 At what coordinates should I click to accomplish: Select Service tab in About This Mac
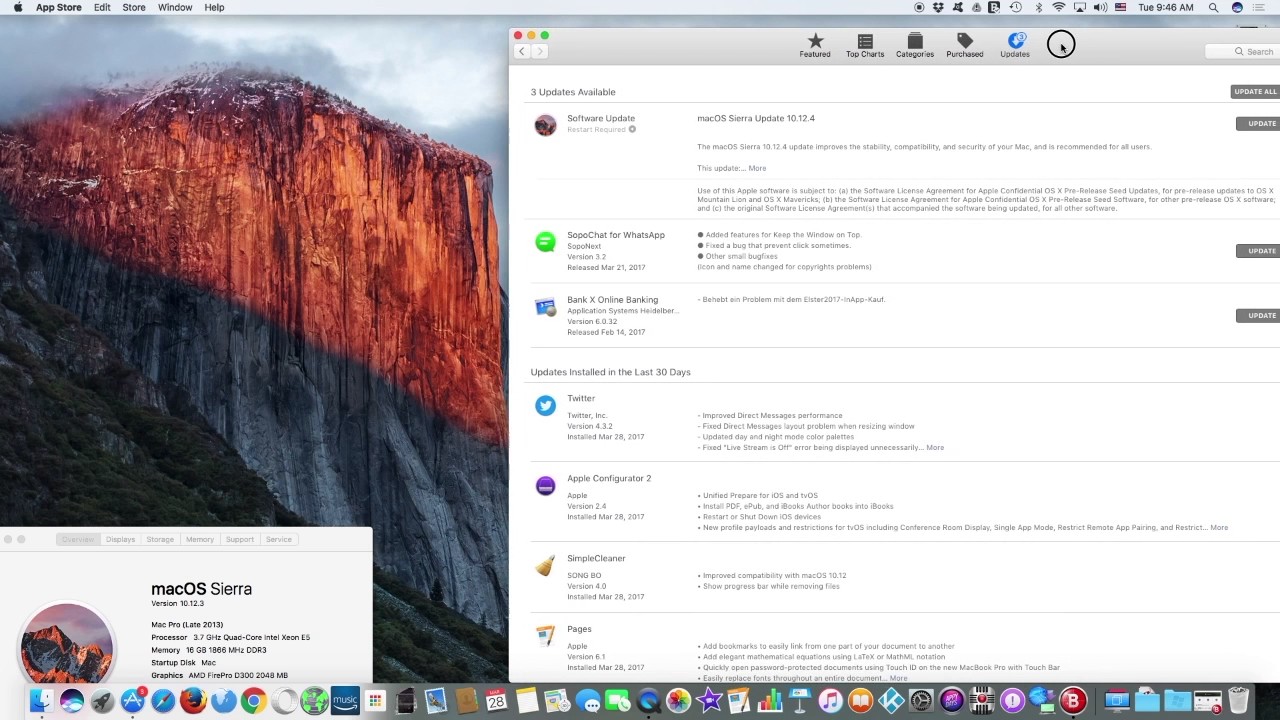(x=279, y=539)
